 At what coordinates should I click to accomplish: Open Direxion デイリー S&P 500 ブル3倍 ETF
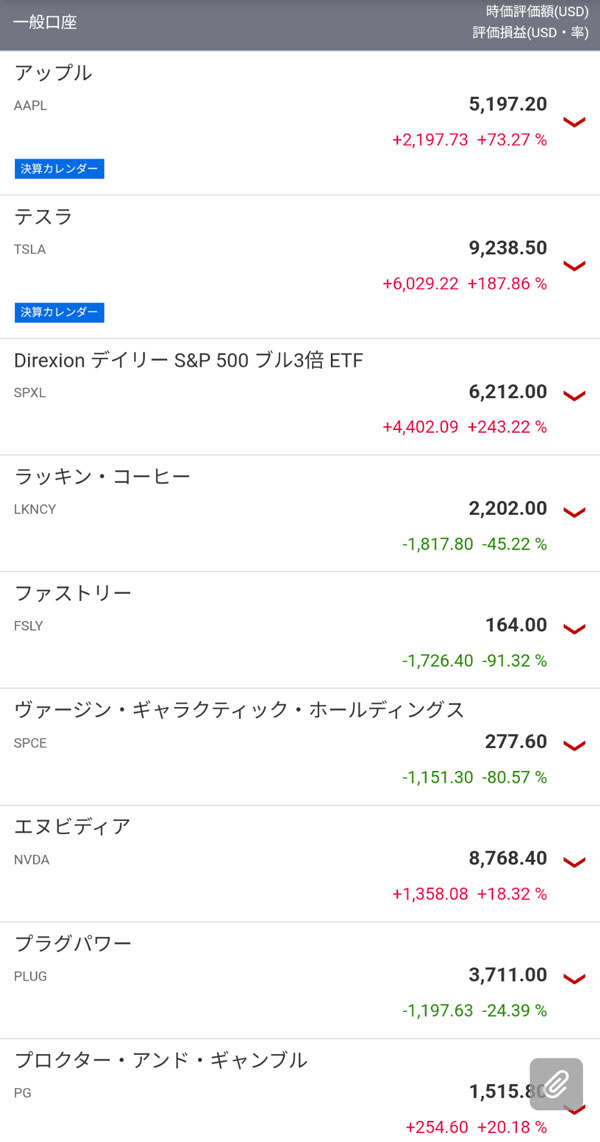point(188,361)
